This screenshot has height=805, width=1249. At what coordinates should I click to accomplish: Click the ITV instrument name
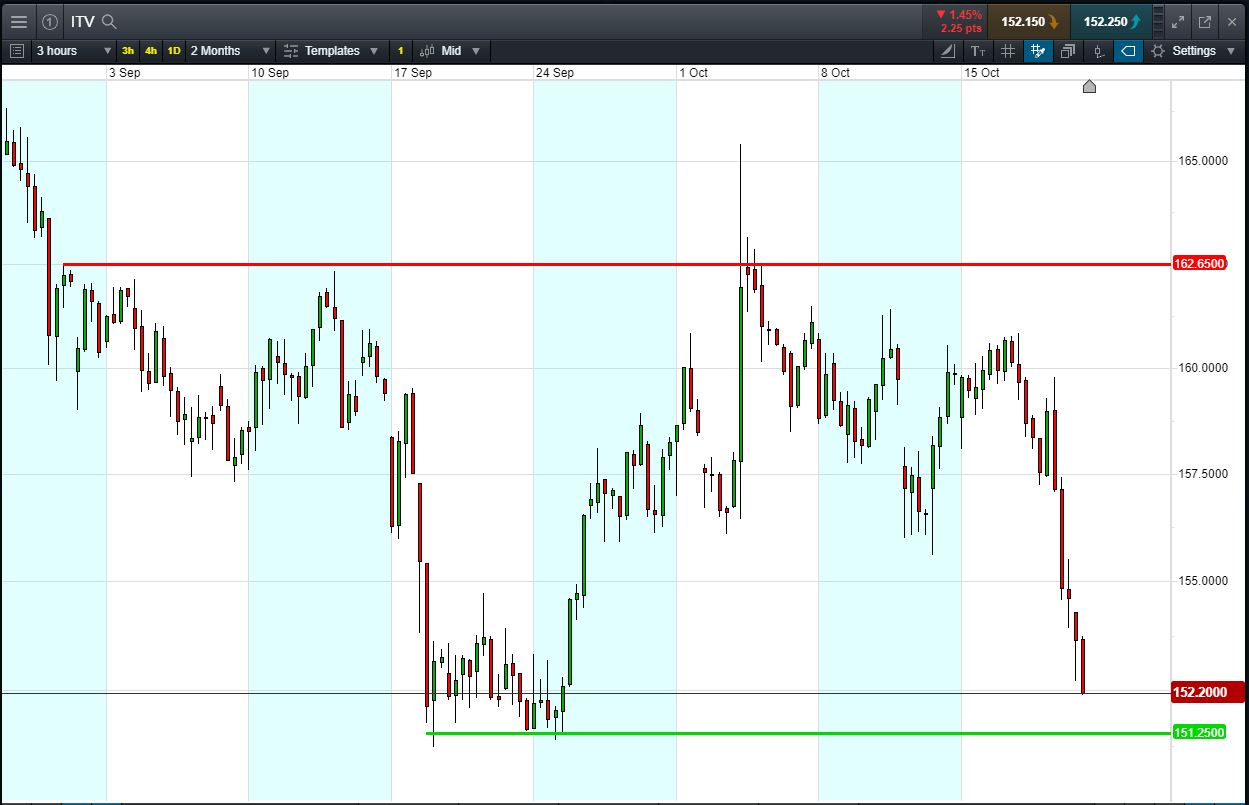tap(82, 21)
